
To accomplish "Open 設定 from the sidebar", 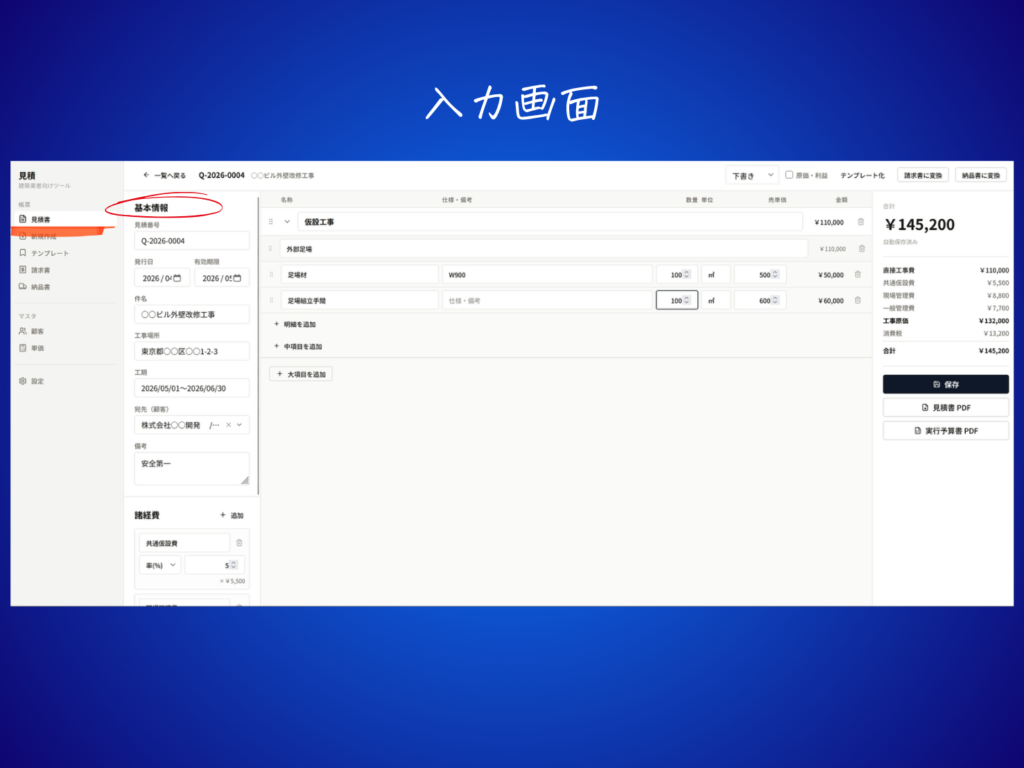I will click(37, 381).
